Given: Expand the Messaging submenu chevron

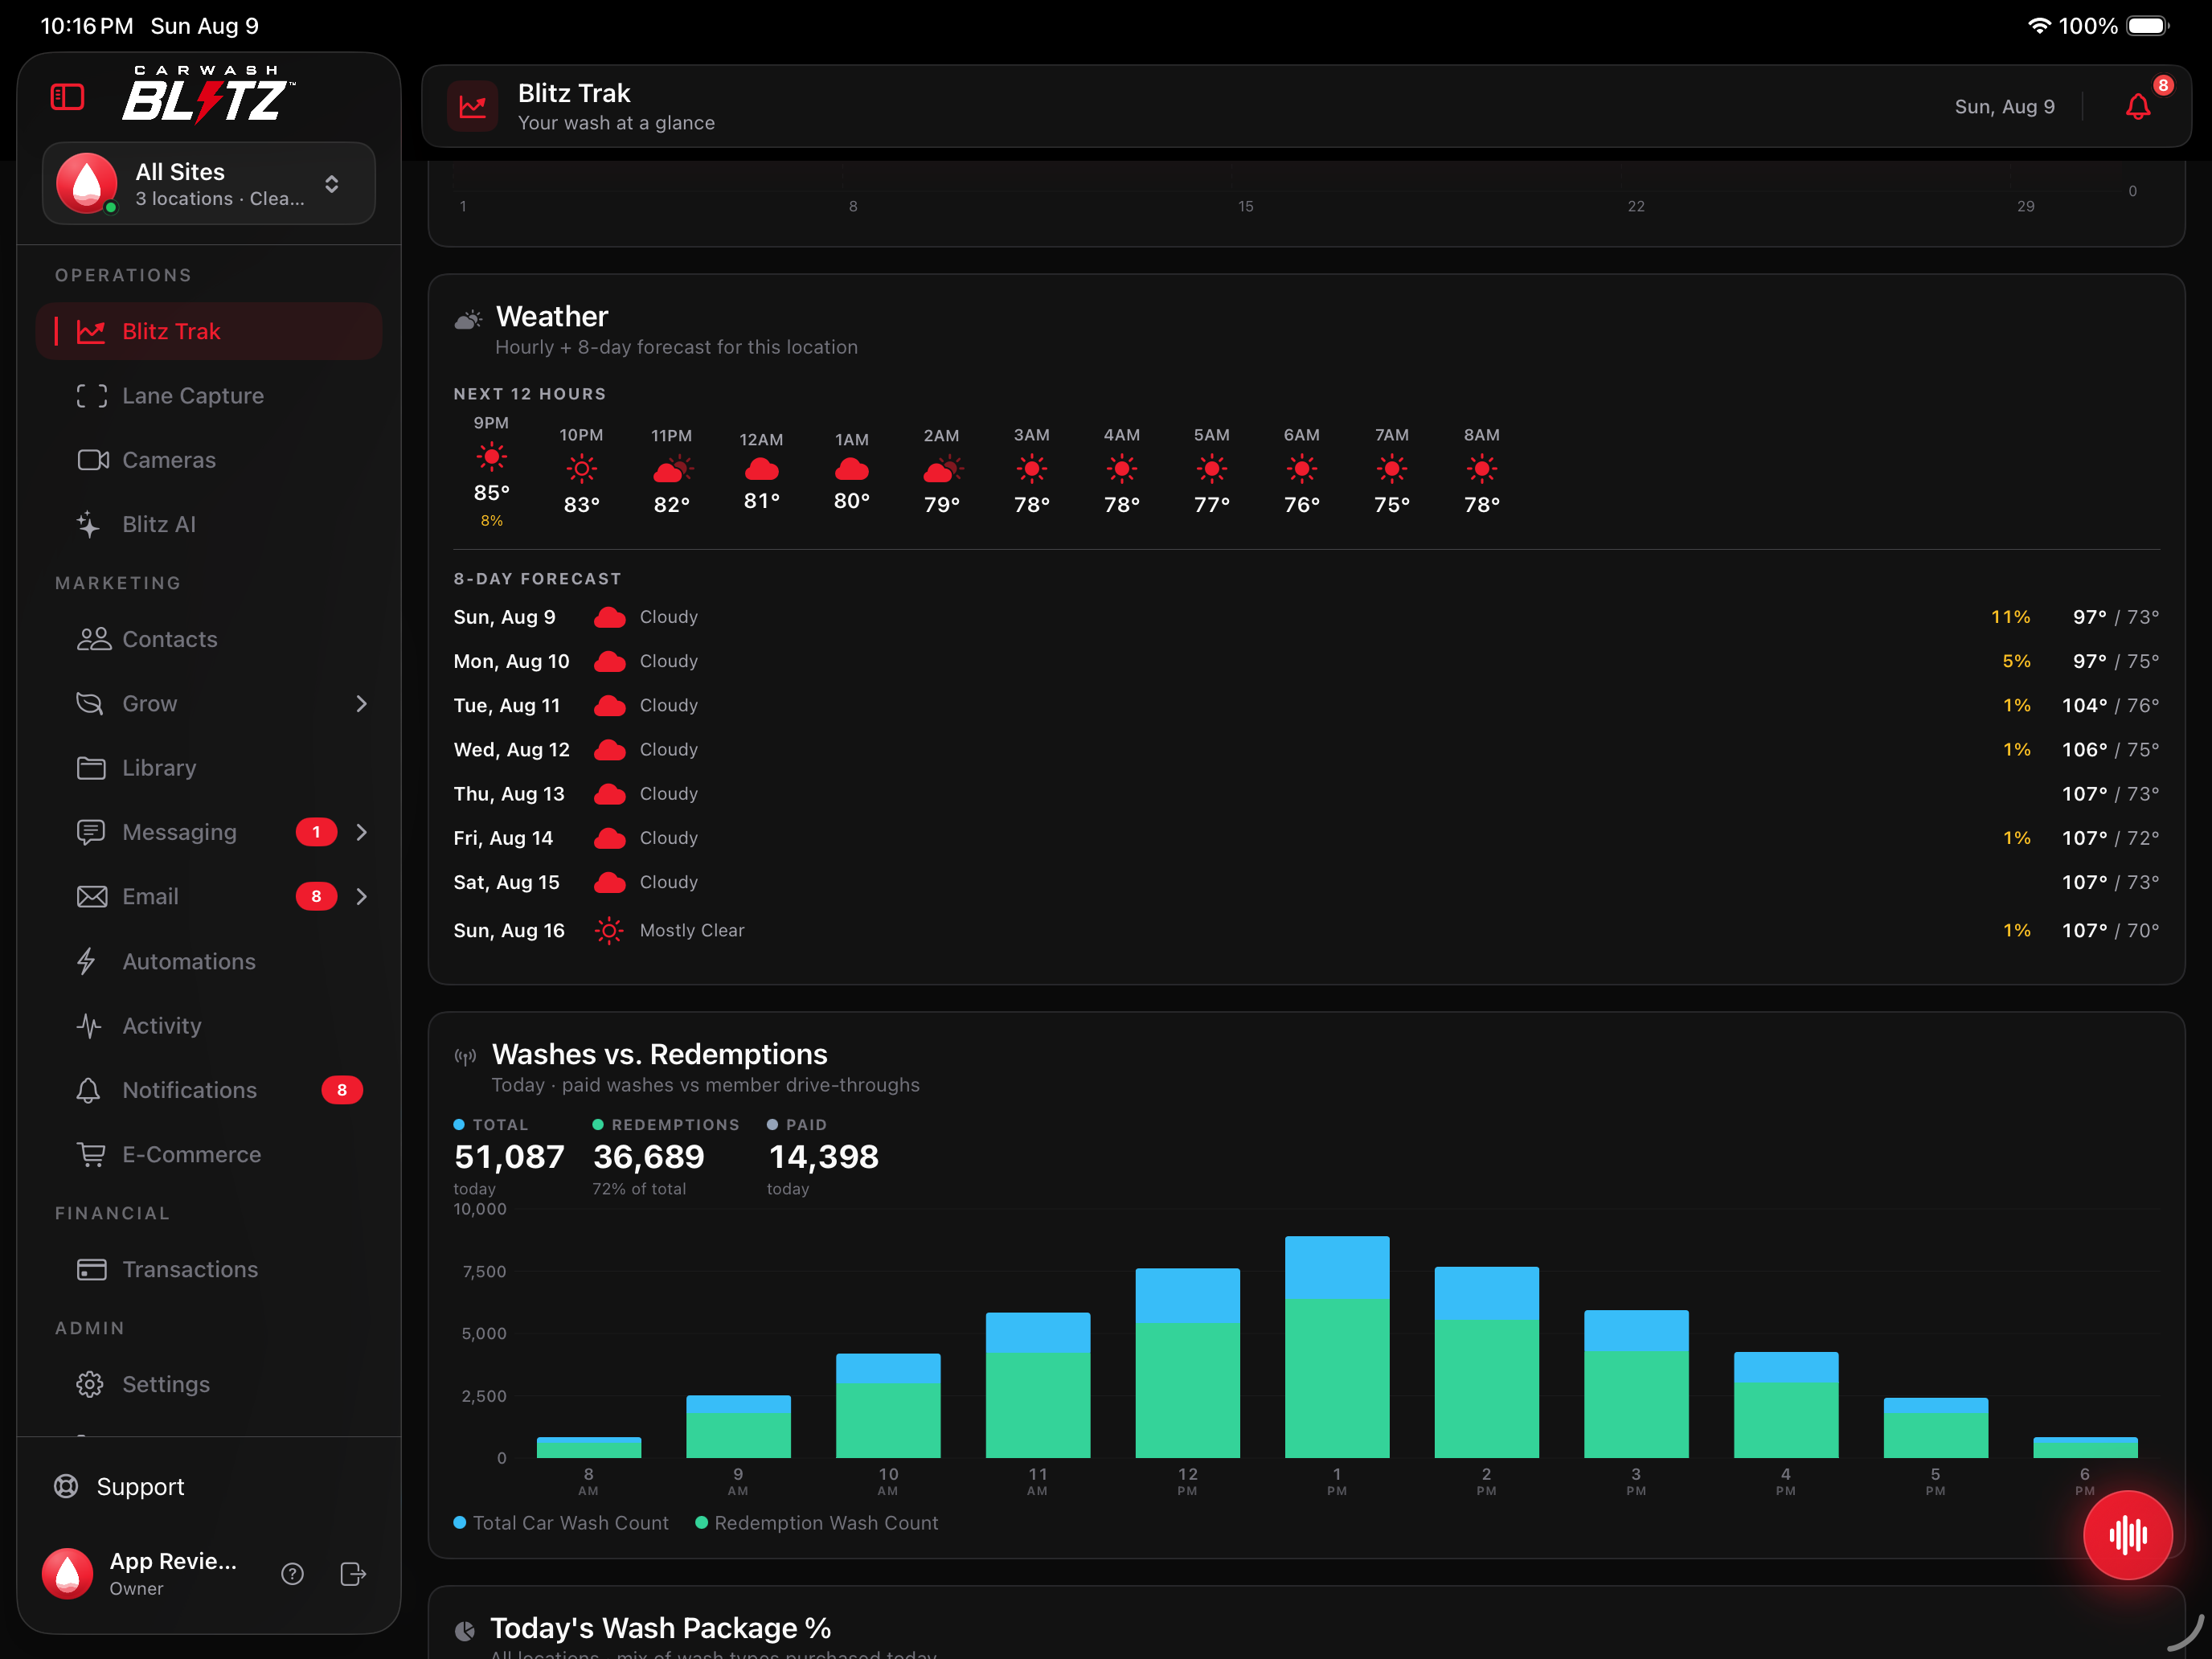Looking at the screenshot, I should [x=362, y=832].
